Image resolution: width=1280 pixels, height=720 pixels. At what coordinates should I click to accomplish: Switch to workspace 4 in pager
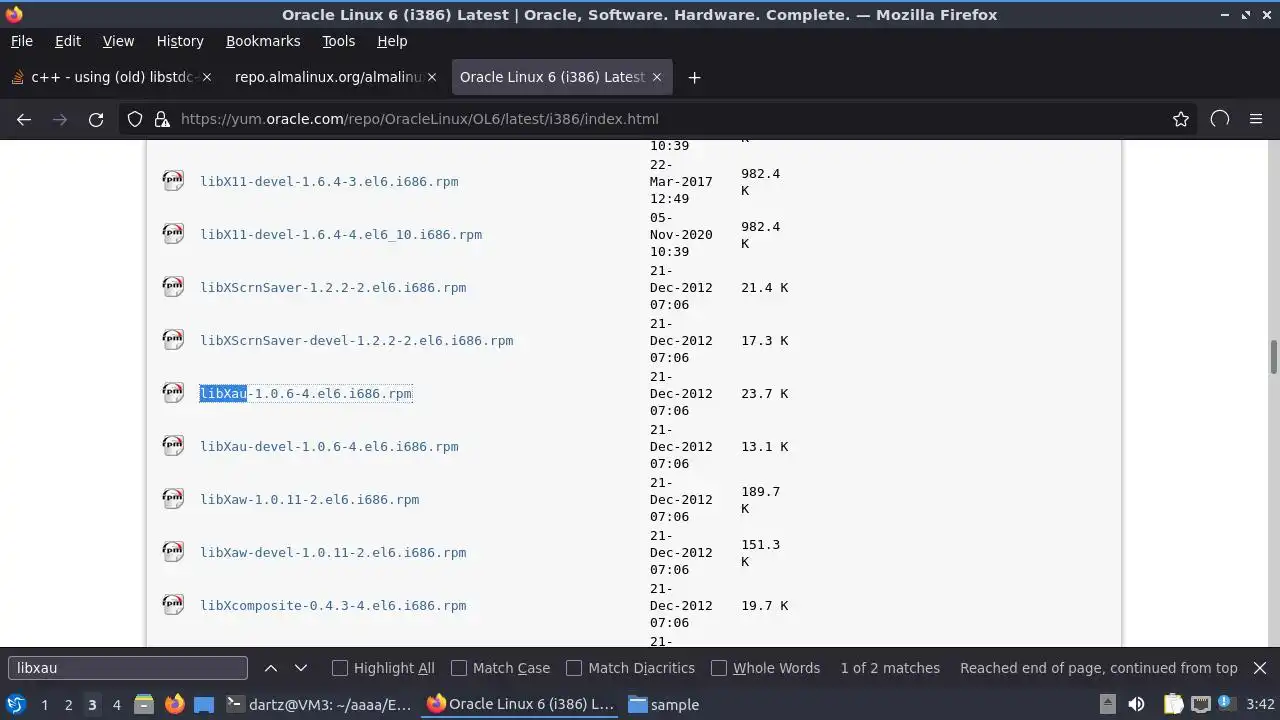pos(116,704)
